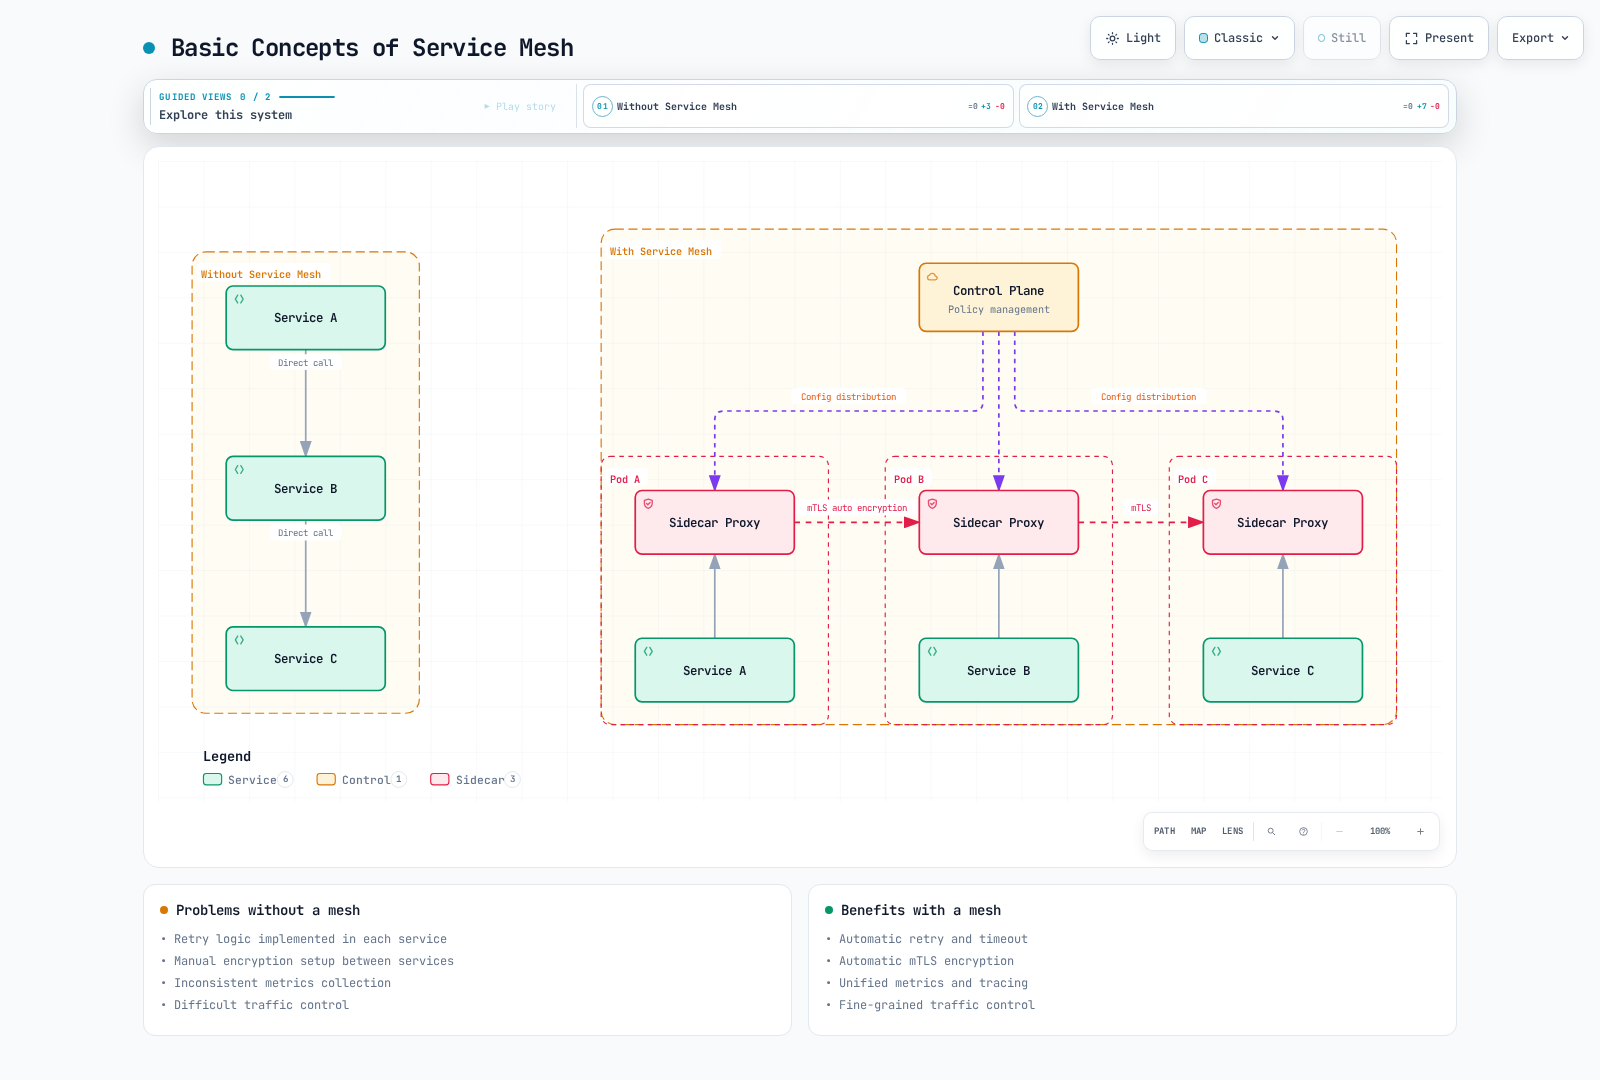The image size is (1600, 1080).
Task: Select guided view 02 With Service Mesh
Action: (1234, 106)
